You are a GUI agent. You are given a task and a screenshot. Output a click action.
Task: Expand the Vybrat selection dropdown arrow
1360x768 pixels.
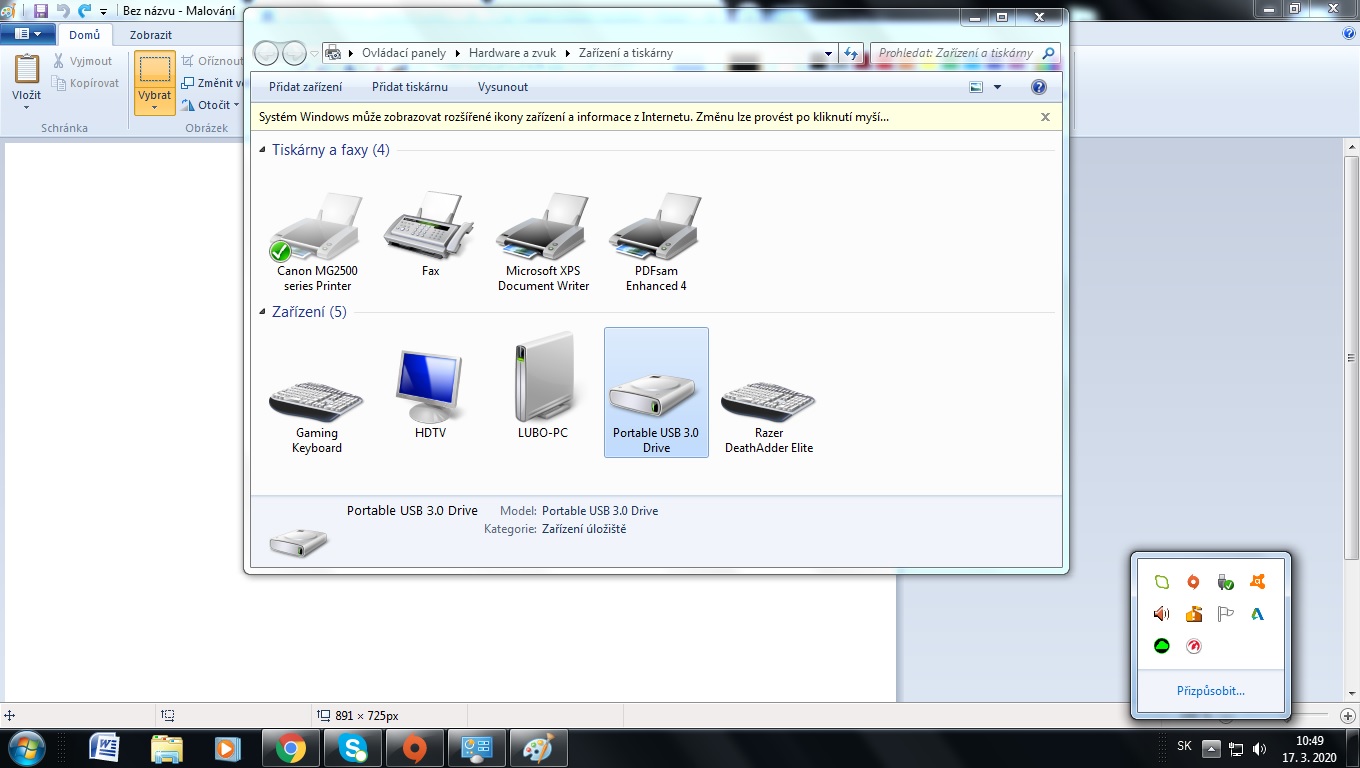155,108
